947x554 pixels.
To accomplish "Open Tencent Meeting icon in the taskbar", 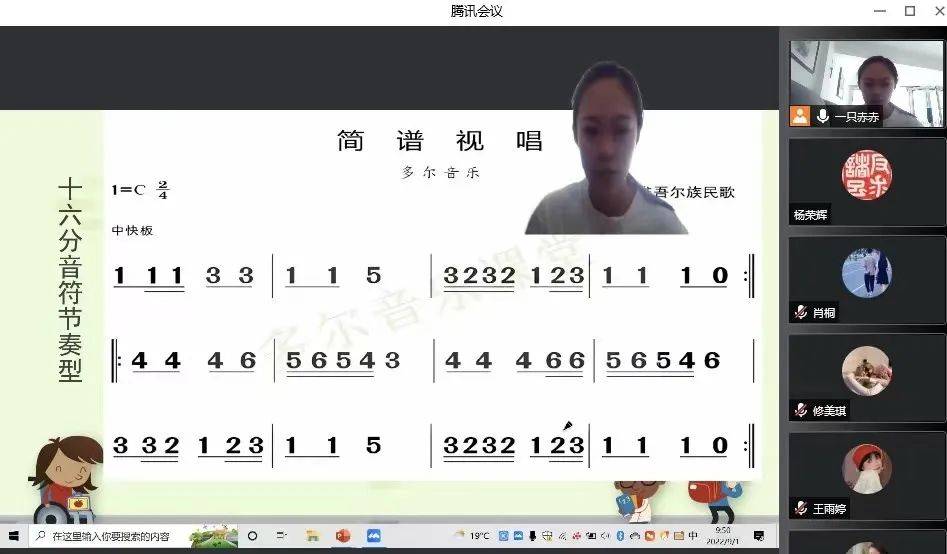I will coord(374,536).
